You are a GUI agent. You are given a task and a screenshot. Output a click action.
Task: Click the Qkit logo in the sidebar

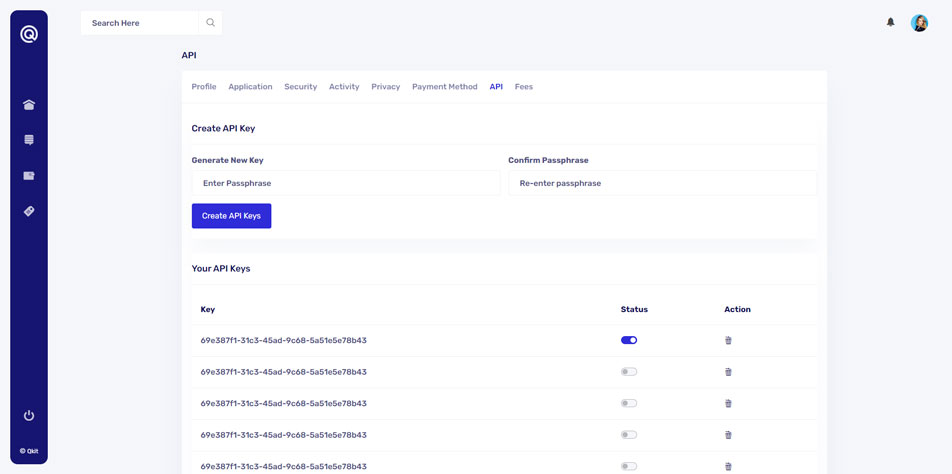[x=29, y=35]
